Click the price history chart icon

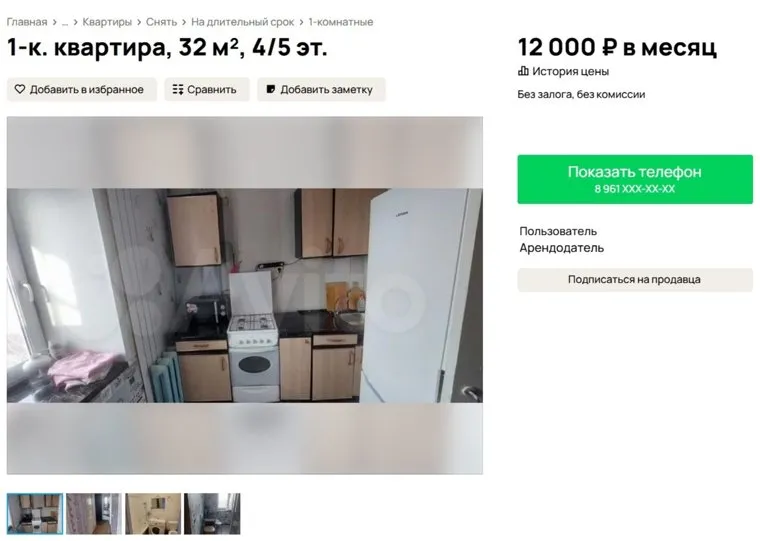point(523,71)
